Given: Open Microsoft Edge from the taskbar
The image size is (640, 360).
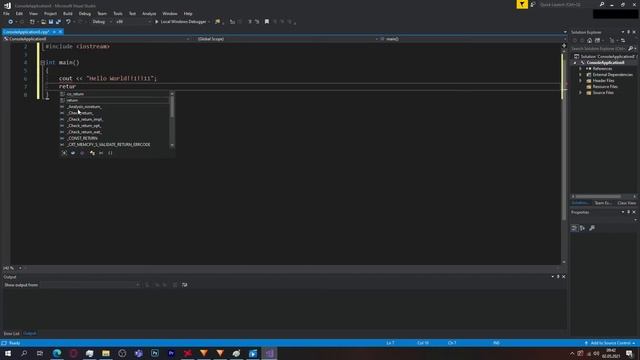Looking at the screenshot, I should coord(57,353).
